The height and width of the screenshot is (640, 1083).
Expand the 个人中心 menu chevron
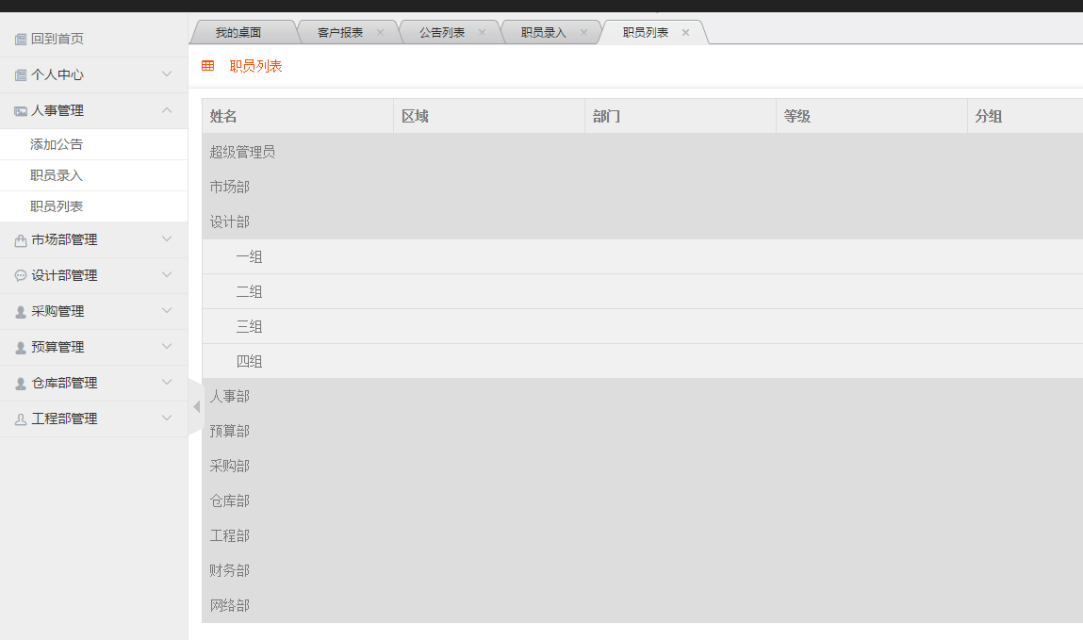[x=167, y=74]
